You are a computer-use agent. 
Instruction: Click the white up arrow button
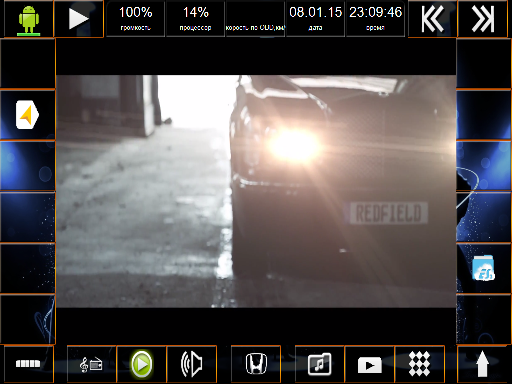tap(482, 365)
